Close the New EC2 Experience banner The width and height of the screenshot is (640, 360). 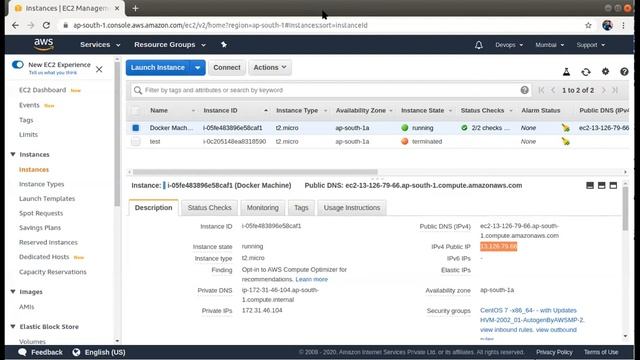click(x=99, y=69)
